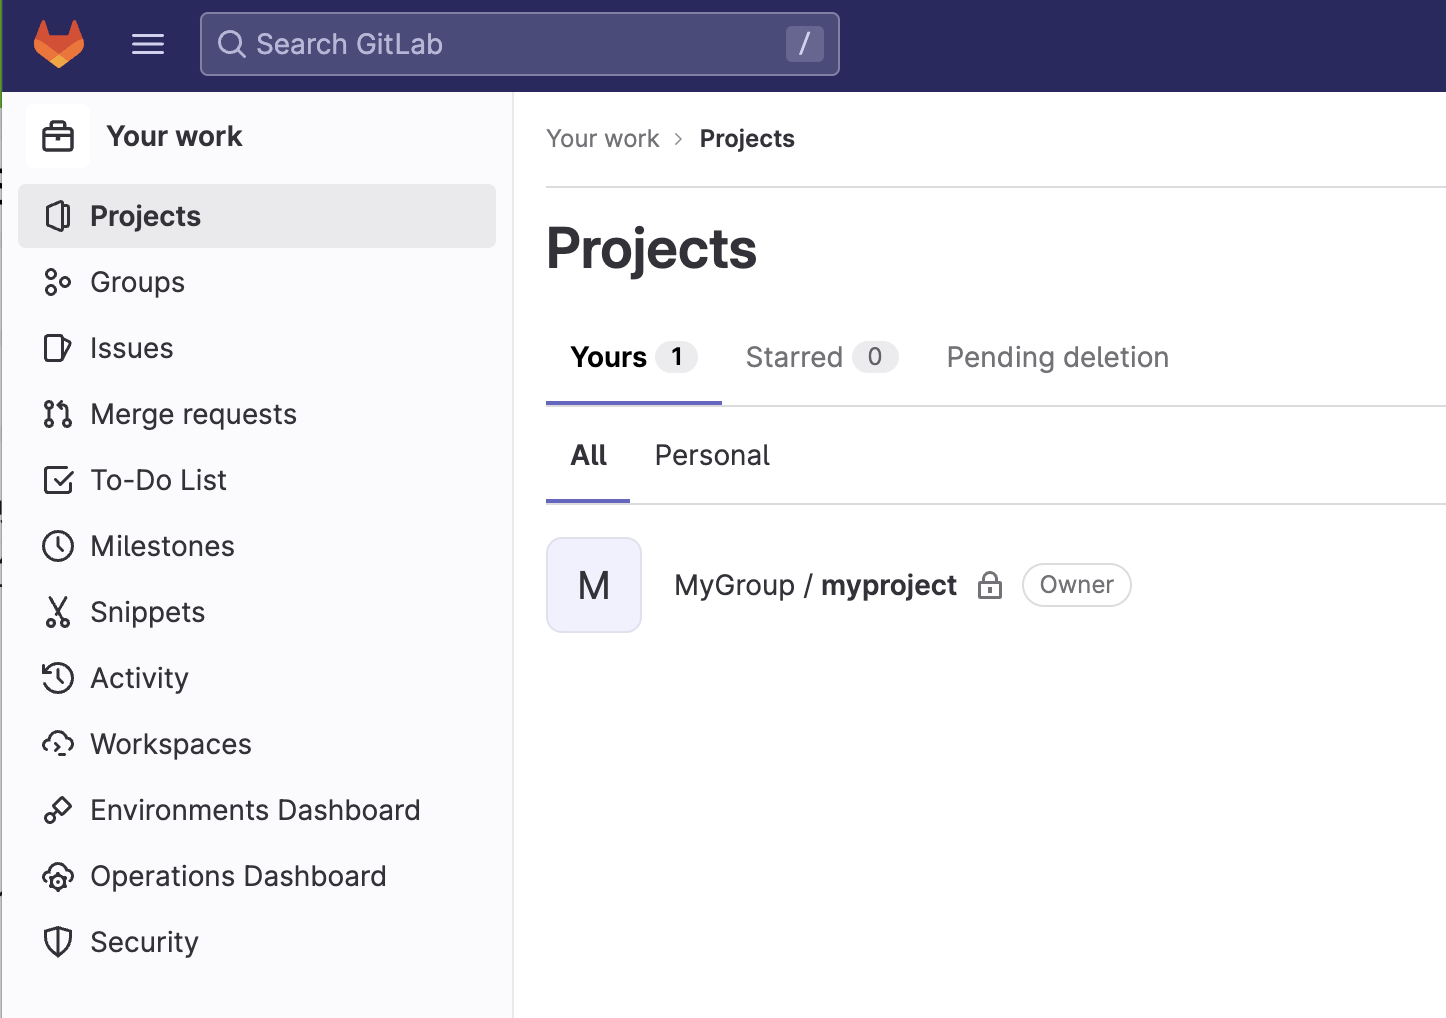The image size is (1446, 1018).
Task: Open the MyGroup / myproject project
Action: pyautogui.click(x=815, y=585)
